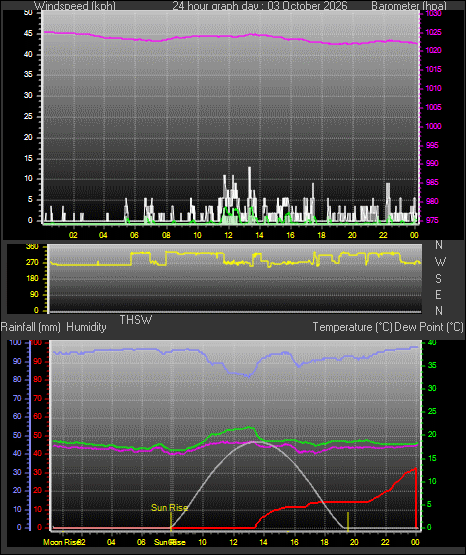Click the W compass direction label
The width and height of the screenshot is (466, 555).
coord(440,262)
